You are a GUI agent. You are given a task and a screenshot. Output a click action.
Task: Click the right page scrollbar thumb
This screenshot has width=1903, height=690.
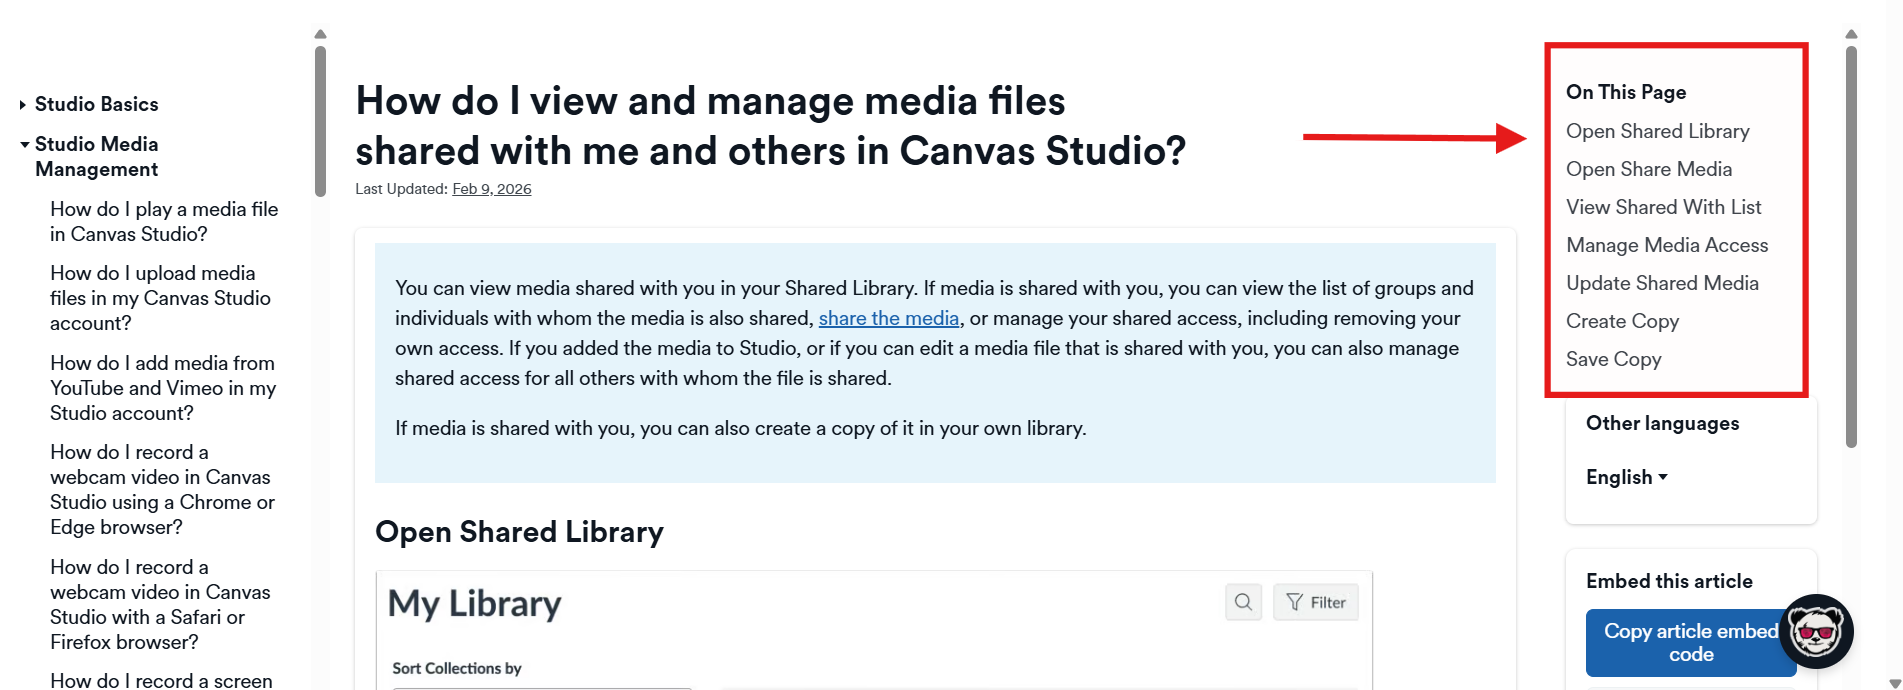pyautogui.click(x=1851, y=246)
